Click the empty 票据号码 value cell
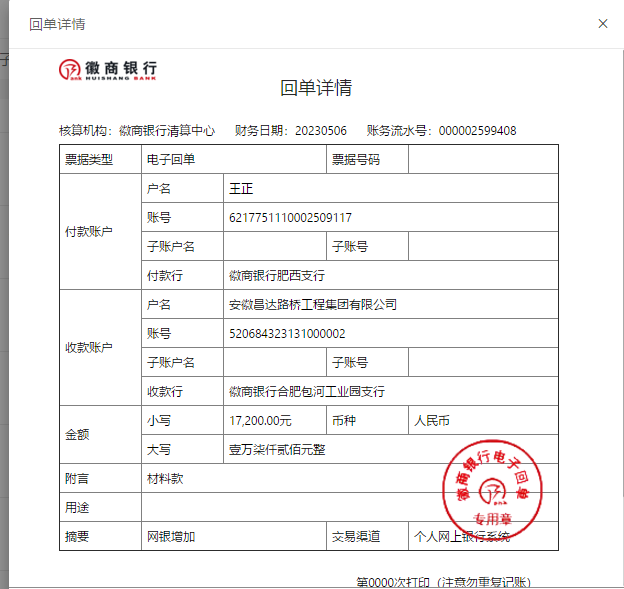Image resolution: width=624 pixels, height=589 pixels. pos(482,159)
